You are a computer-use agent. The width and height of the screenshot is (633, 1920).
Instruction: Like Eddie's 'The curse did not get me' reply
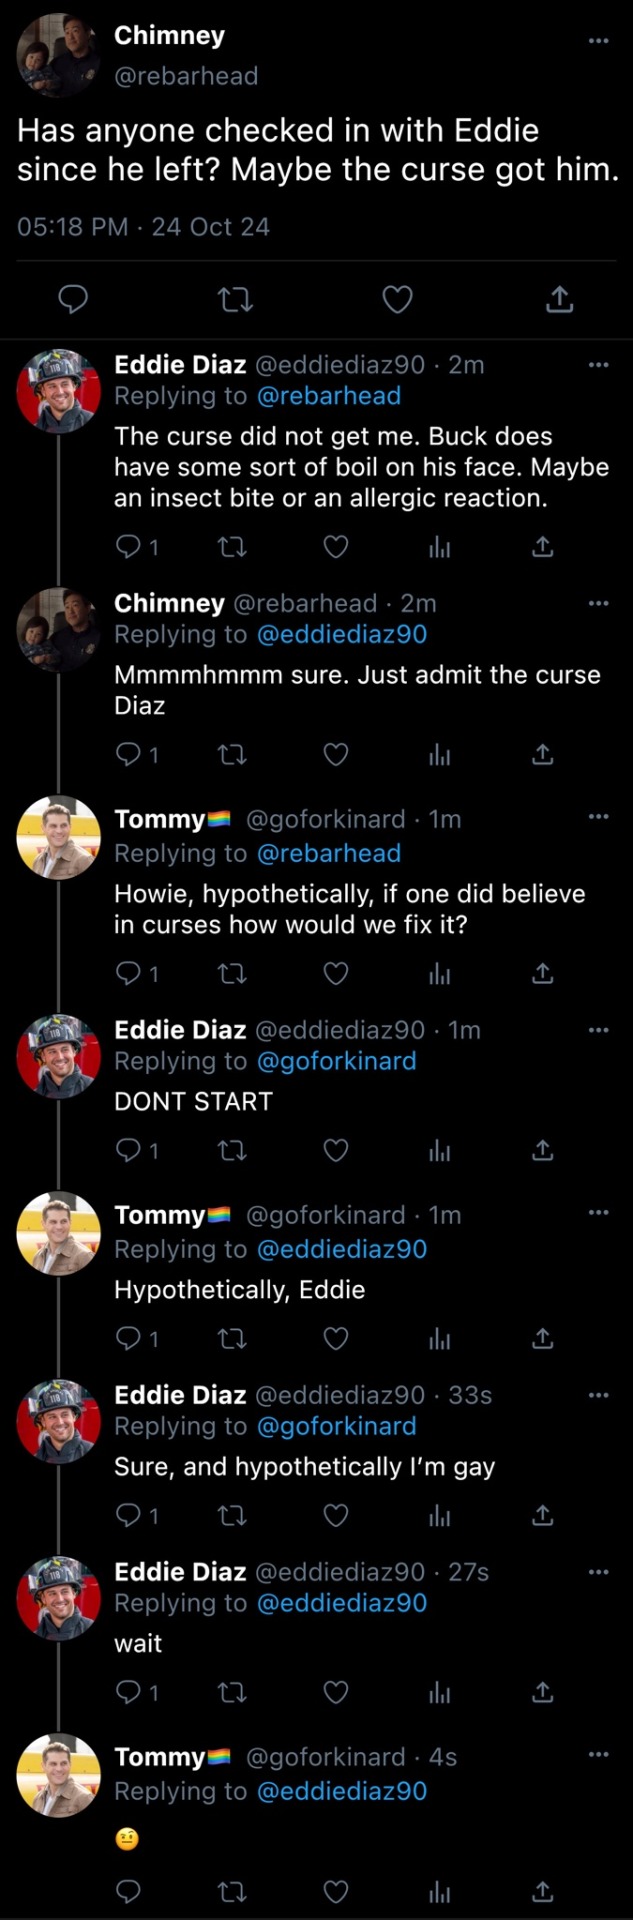[336, 547]
